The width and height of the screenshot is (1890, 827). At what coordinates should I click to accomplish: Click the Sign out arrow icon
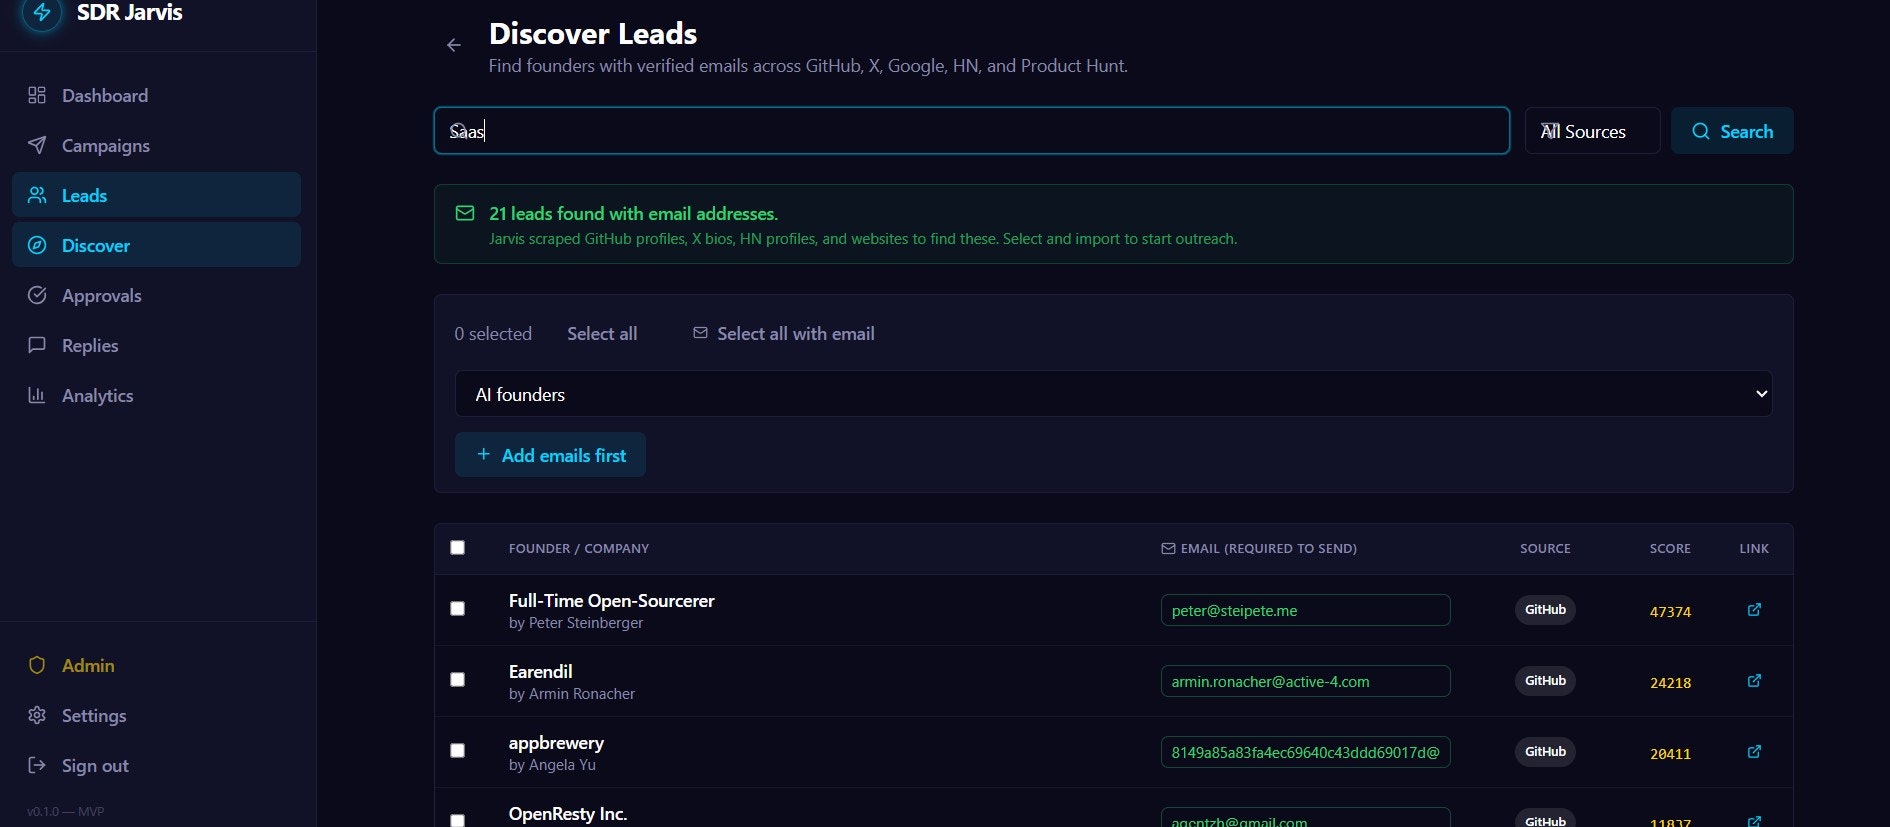[x=37, y=765]
